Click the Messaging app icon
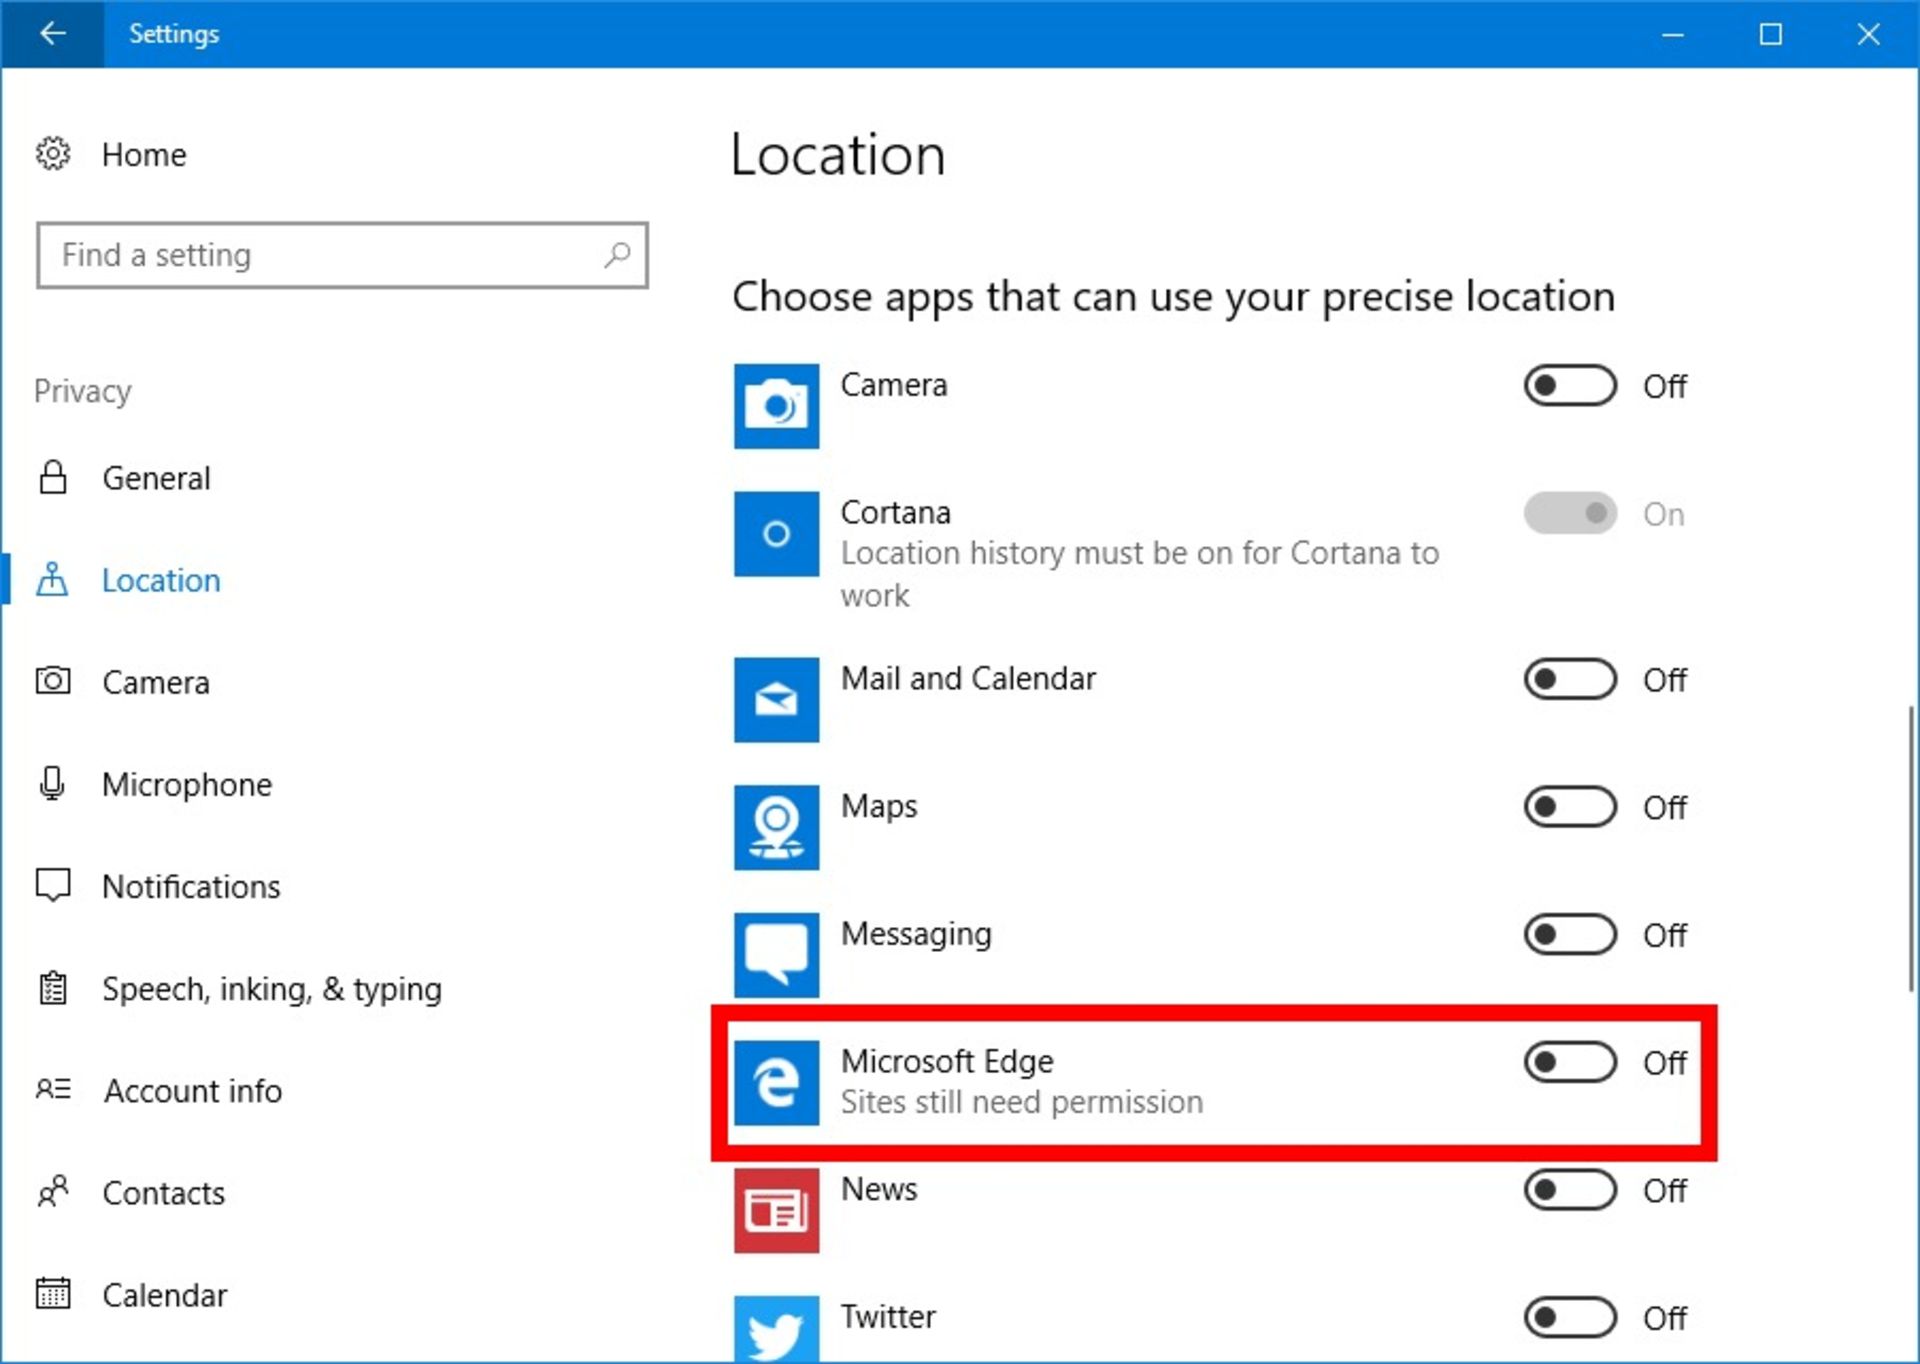Image resolution: width=1920 pixels, height=1364 pixels. (x=776, y=955)
